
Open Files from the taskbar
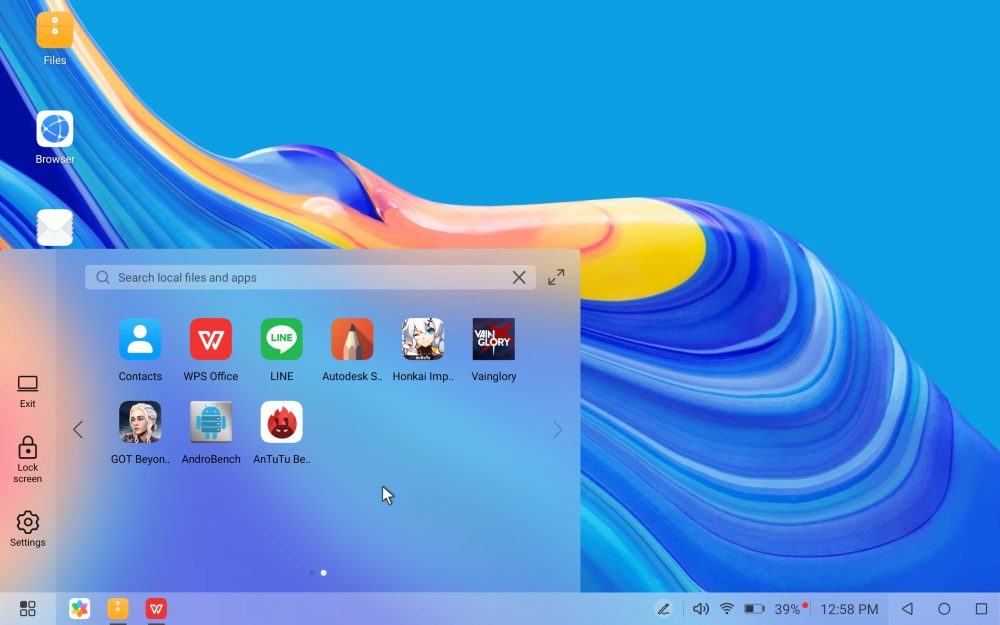tap(118, 608)
